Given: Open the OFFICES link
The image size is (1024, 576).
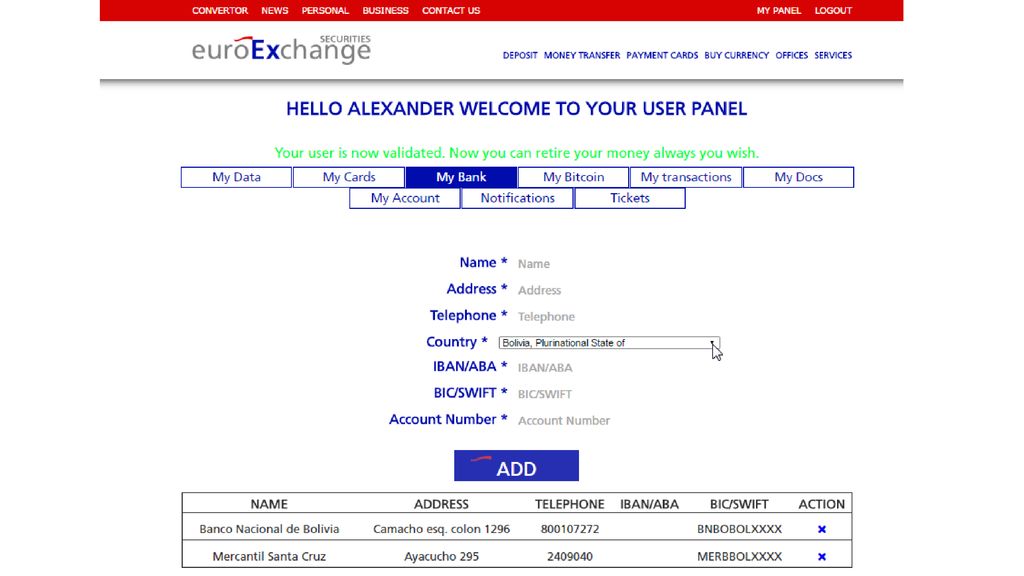Looking at the screenshot, I should [x=792, y=56].
